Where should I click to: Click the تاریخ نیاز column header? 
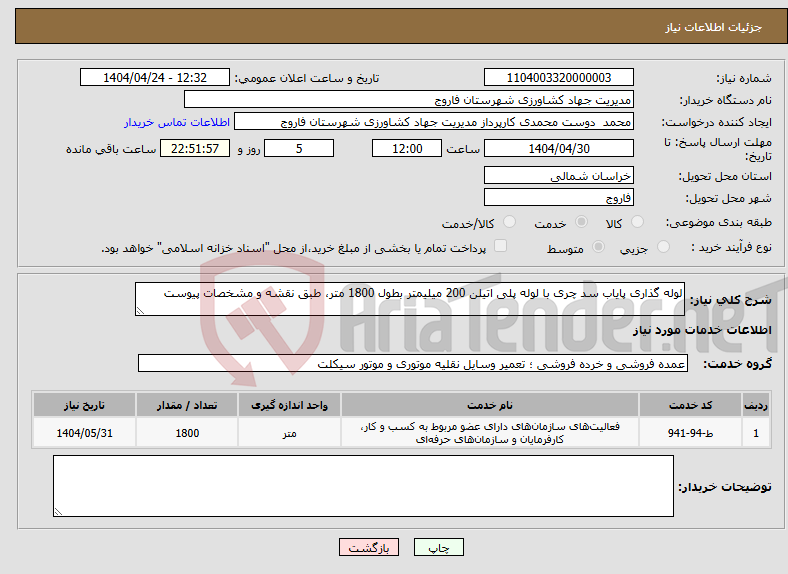tap(84, 405)
